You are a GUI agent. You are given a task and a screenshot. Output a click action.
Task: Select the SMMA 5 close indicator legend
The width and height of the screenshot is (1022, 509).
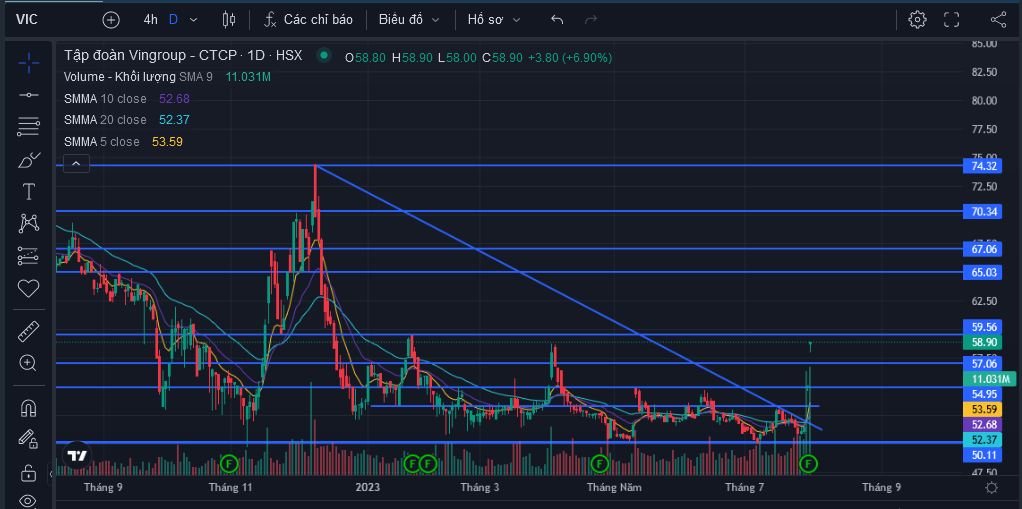102,141
